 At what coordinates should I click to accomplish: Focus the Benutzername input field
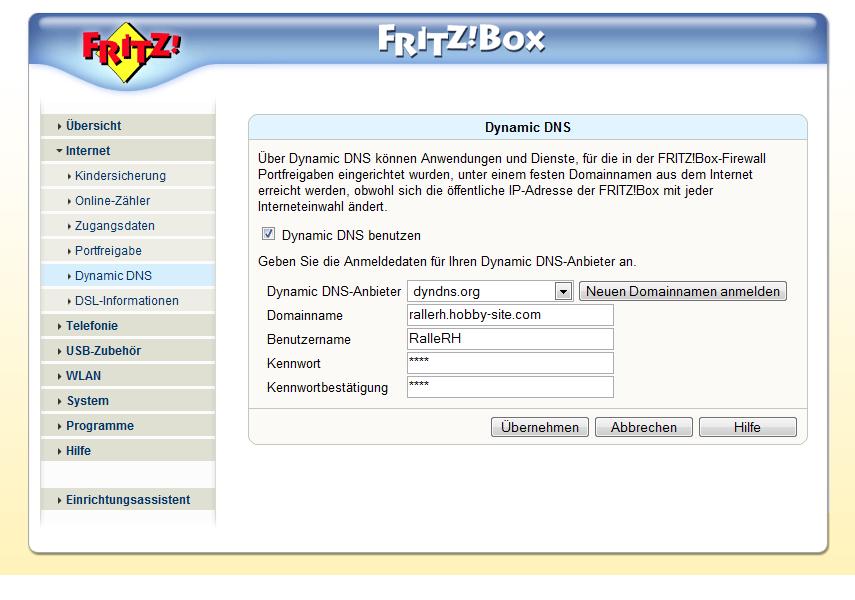coord(510,339)
